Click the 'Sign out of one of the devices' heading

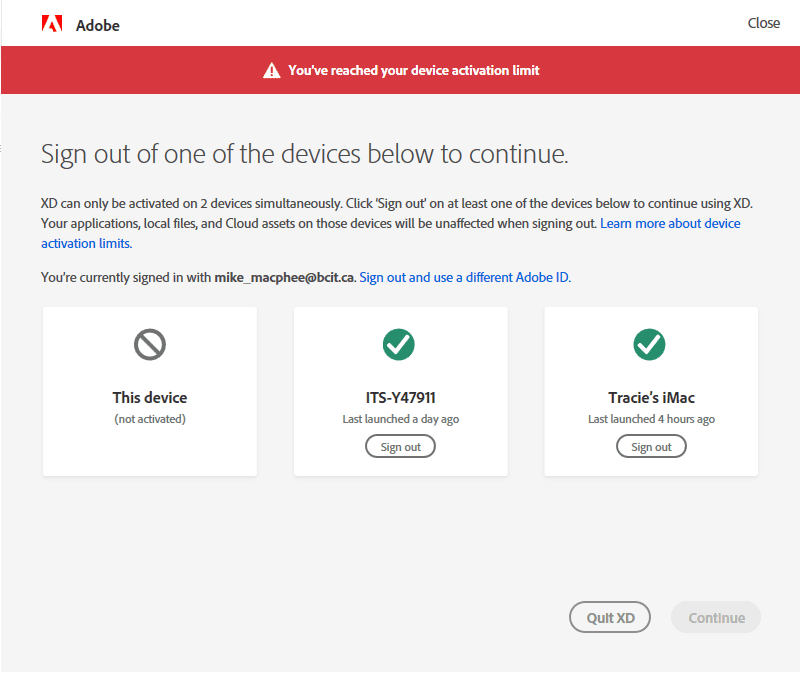point(305,154)
